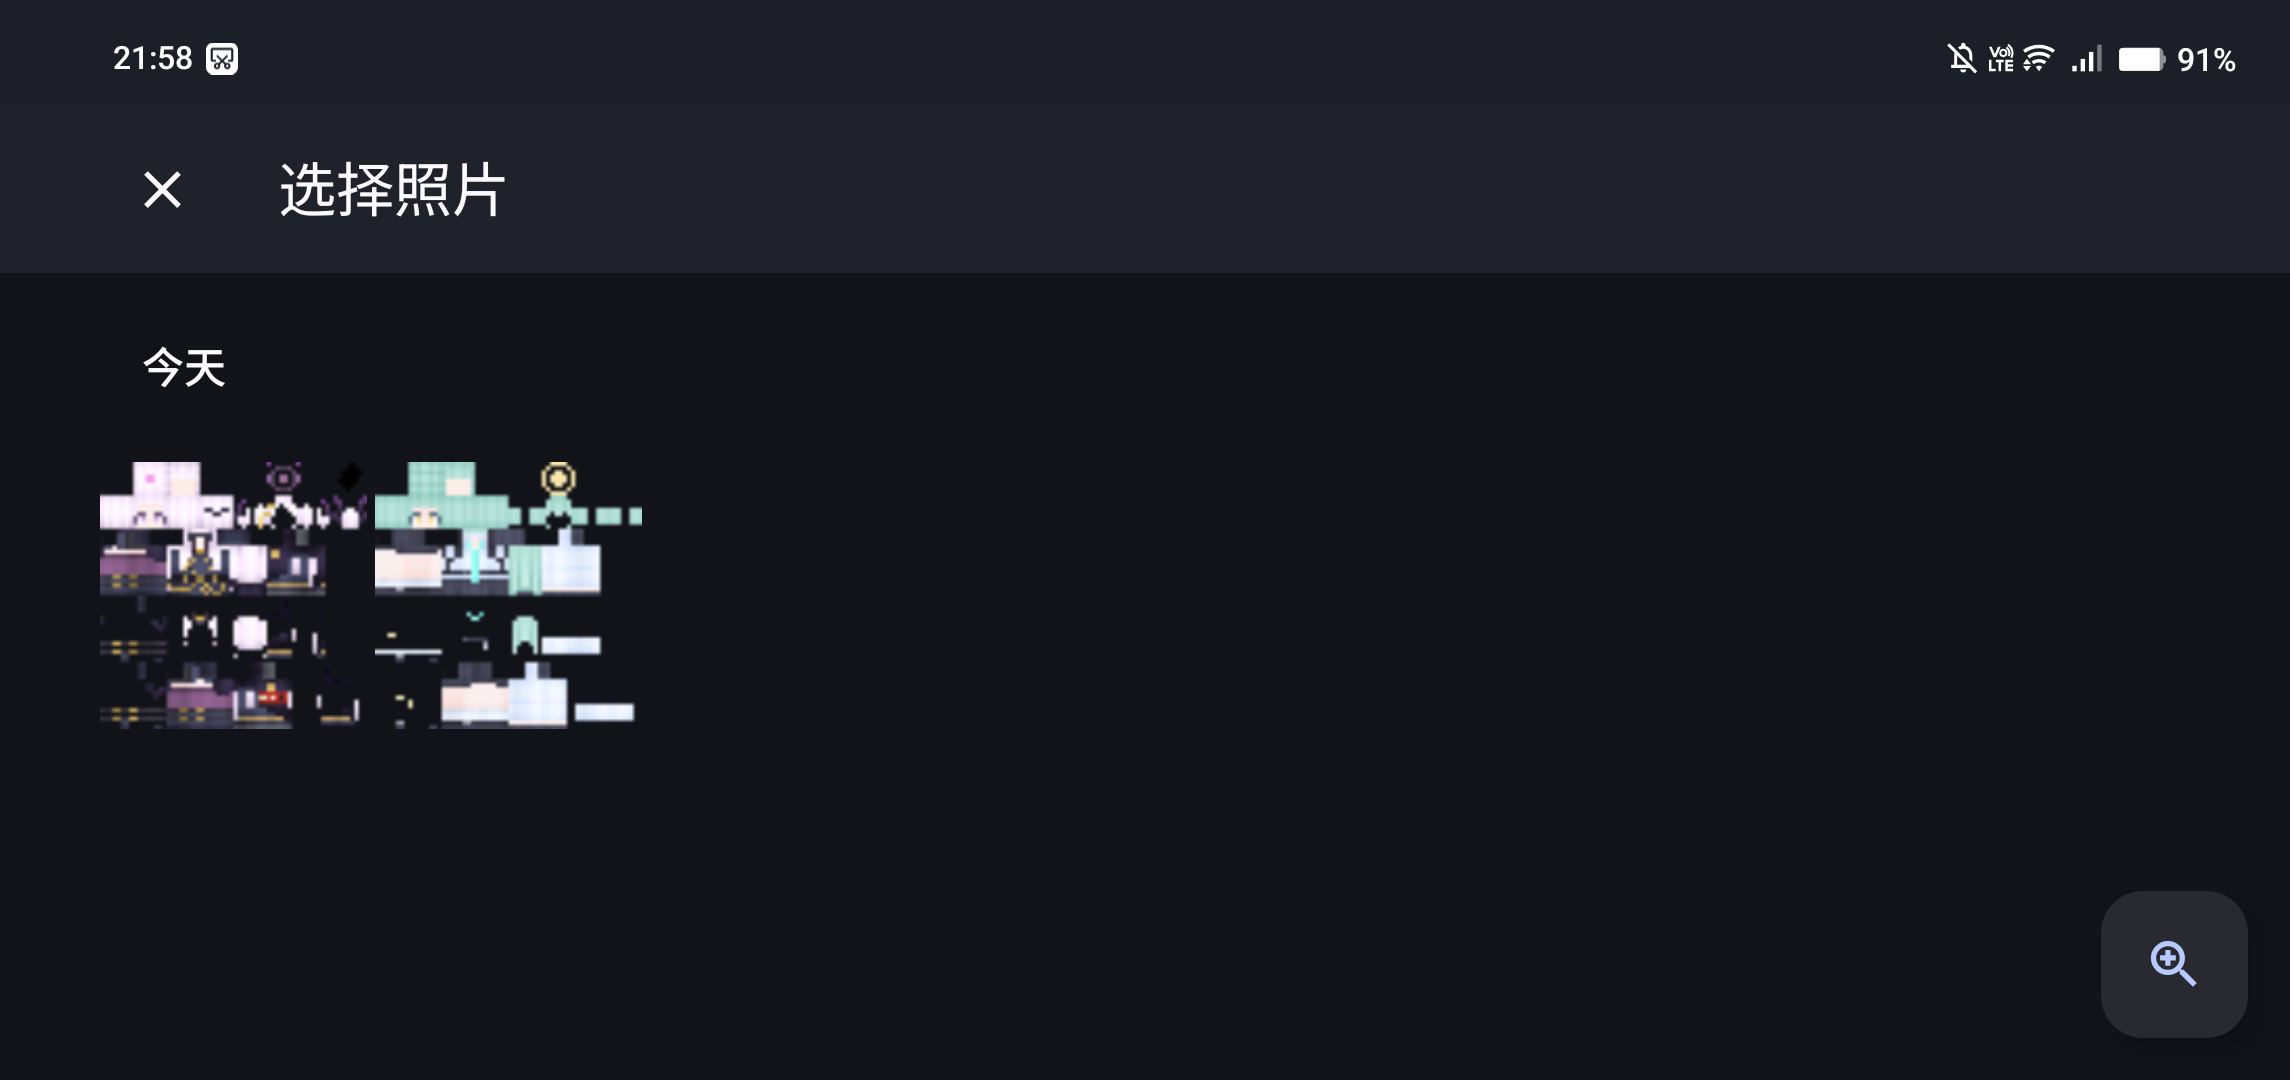This screenshot has width=2290, height=1080.
Task: Tap the zoom magnifier floating button
Action: [x=2173, y=964]
